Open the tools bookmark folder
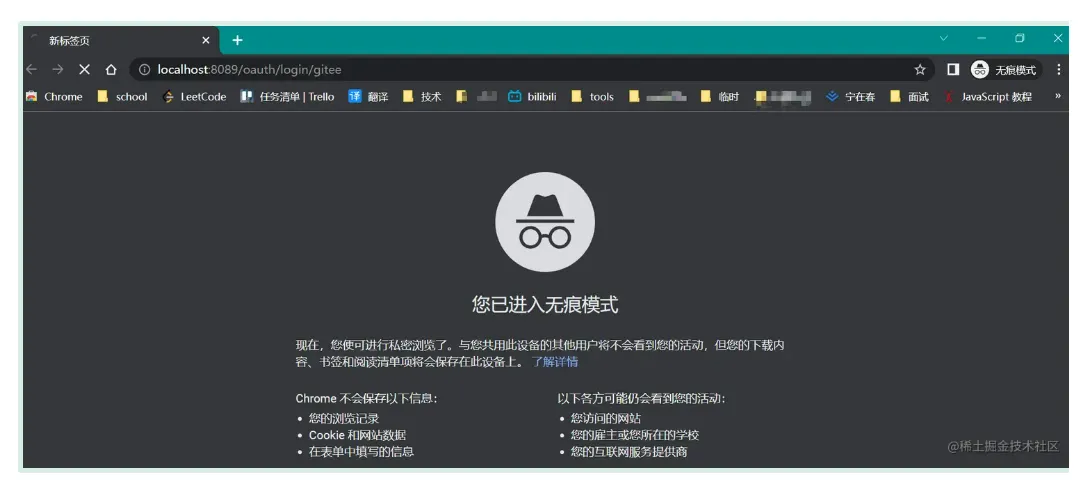This screenshot has height=482, width=1085. [x=592, y=97]
